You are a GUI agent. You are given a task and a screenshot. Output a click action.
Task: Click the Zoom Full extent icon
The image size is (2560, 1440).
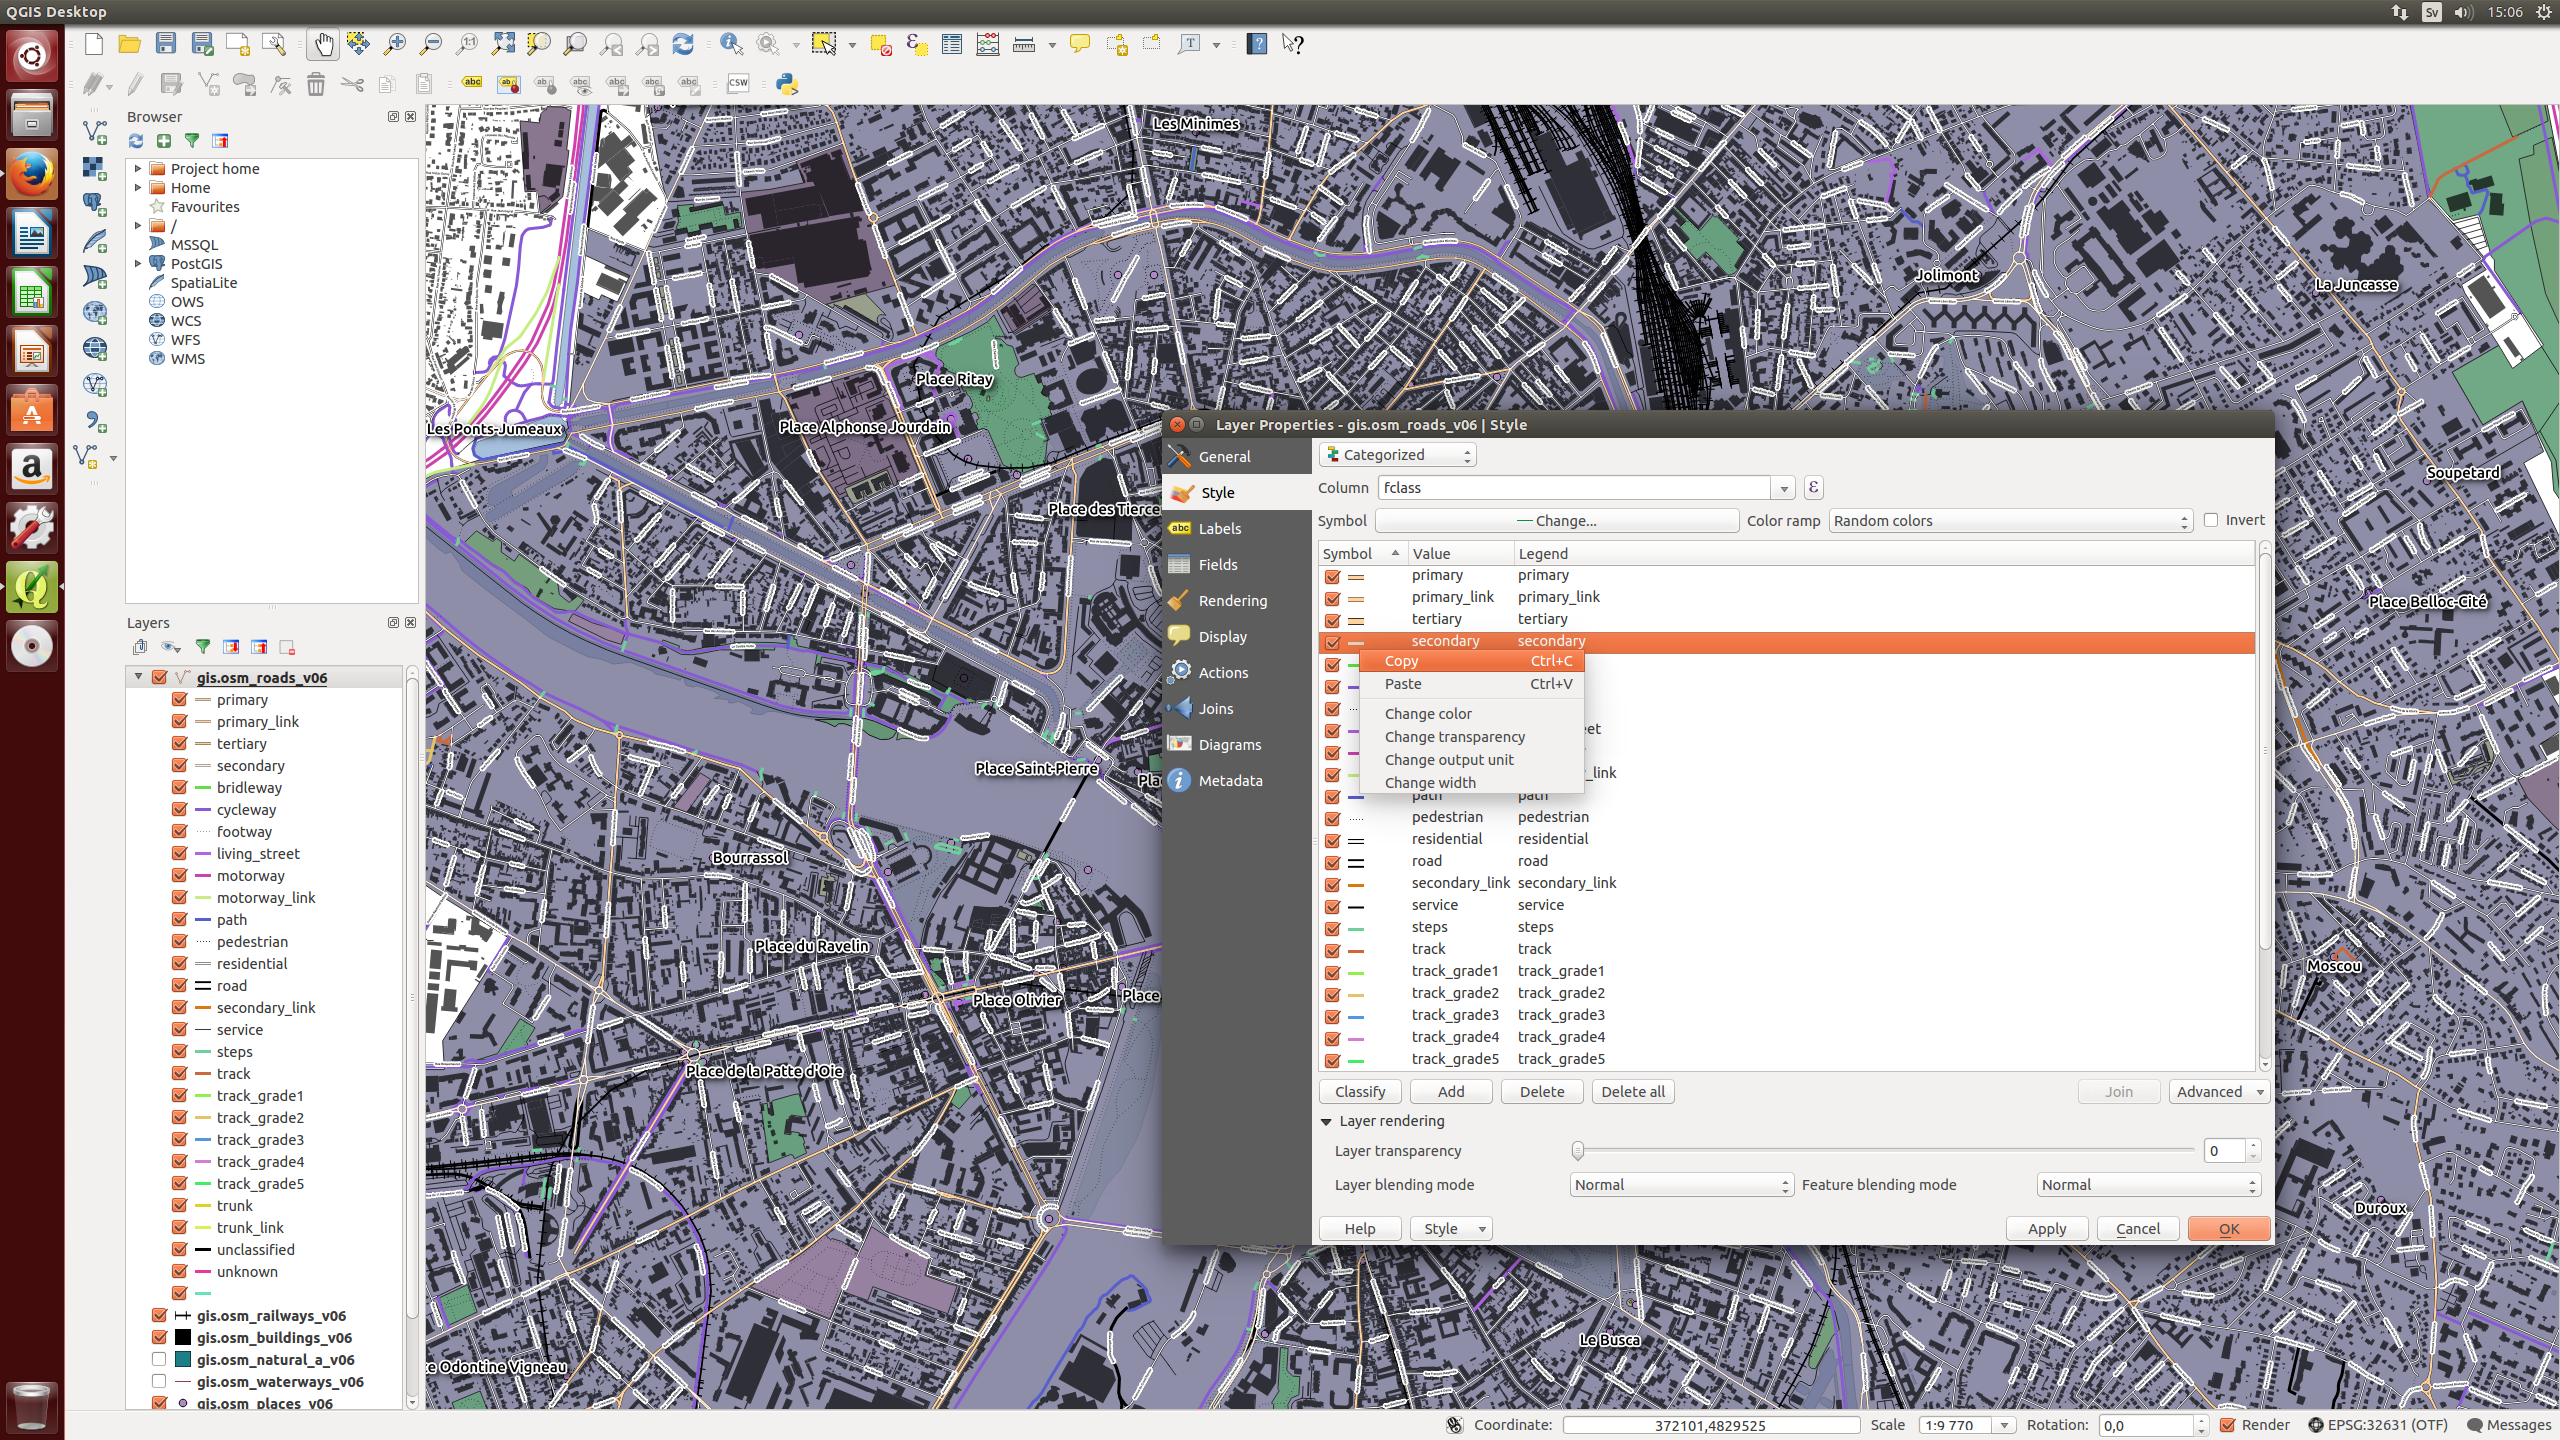click(503, 44)
